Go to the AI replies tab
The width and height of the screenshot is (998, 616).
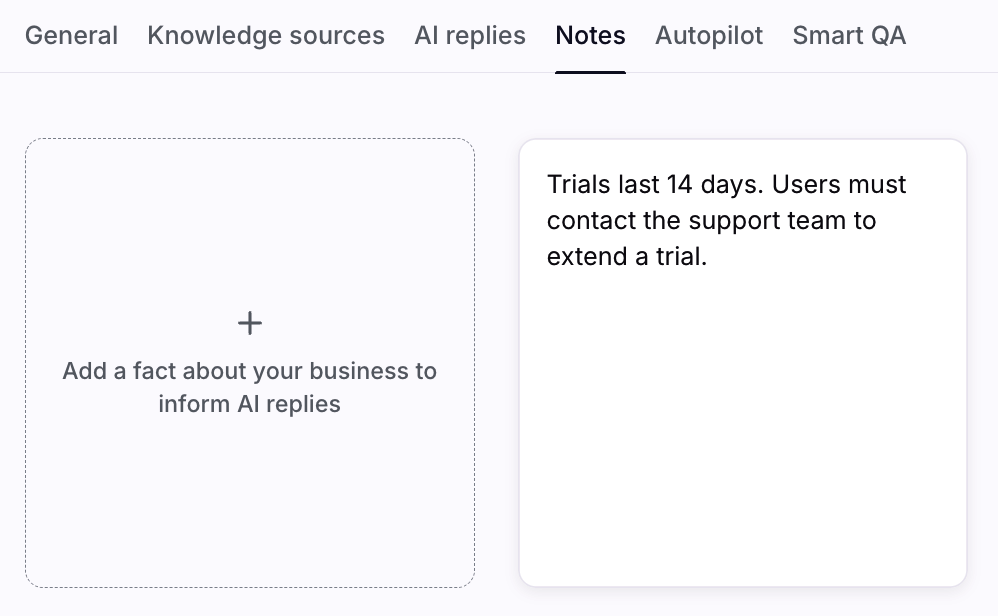click(470, 36)
